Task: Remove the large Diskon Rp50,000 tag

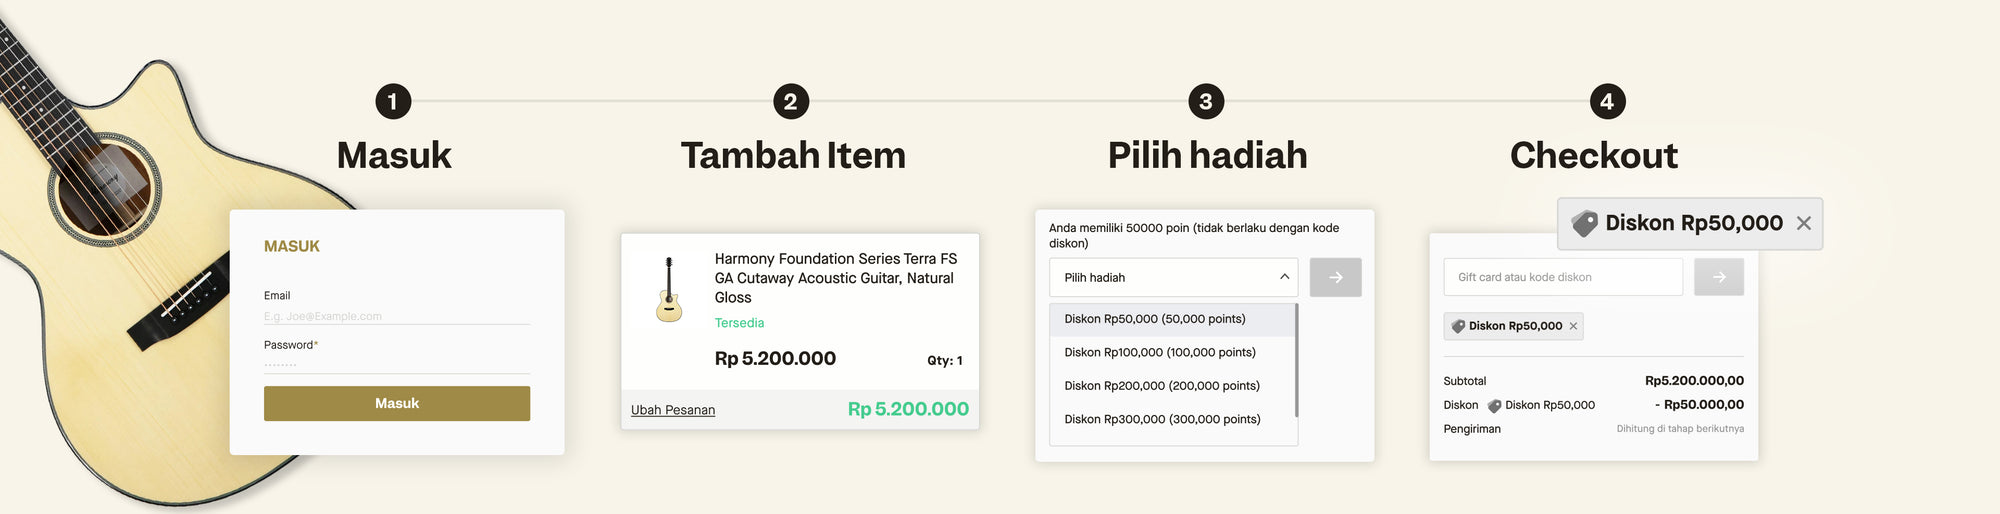Action: point(1803,223)
